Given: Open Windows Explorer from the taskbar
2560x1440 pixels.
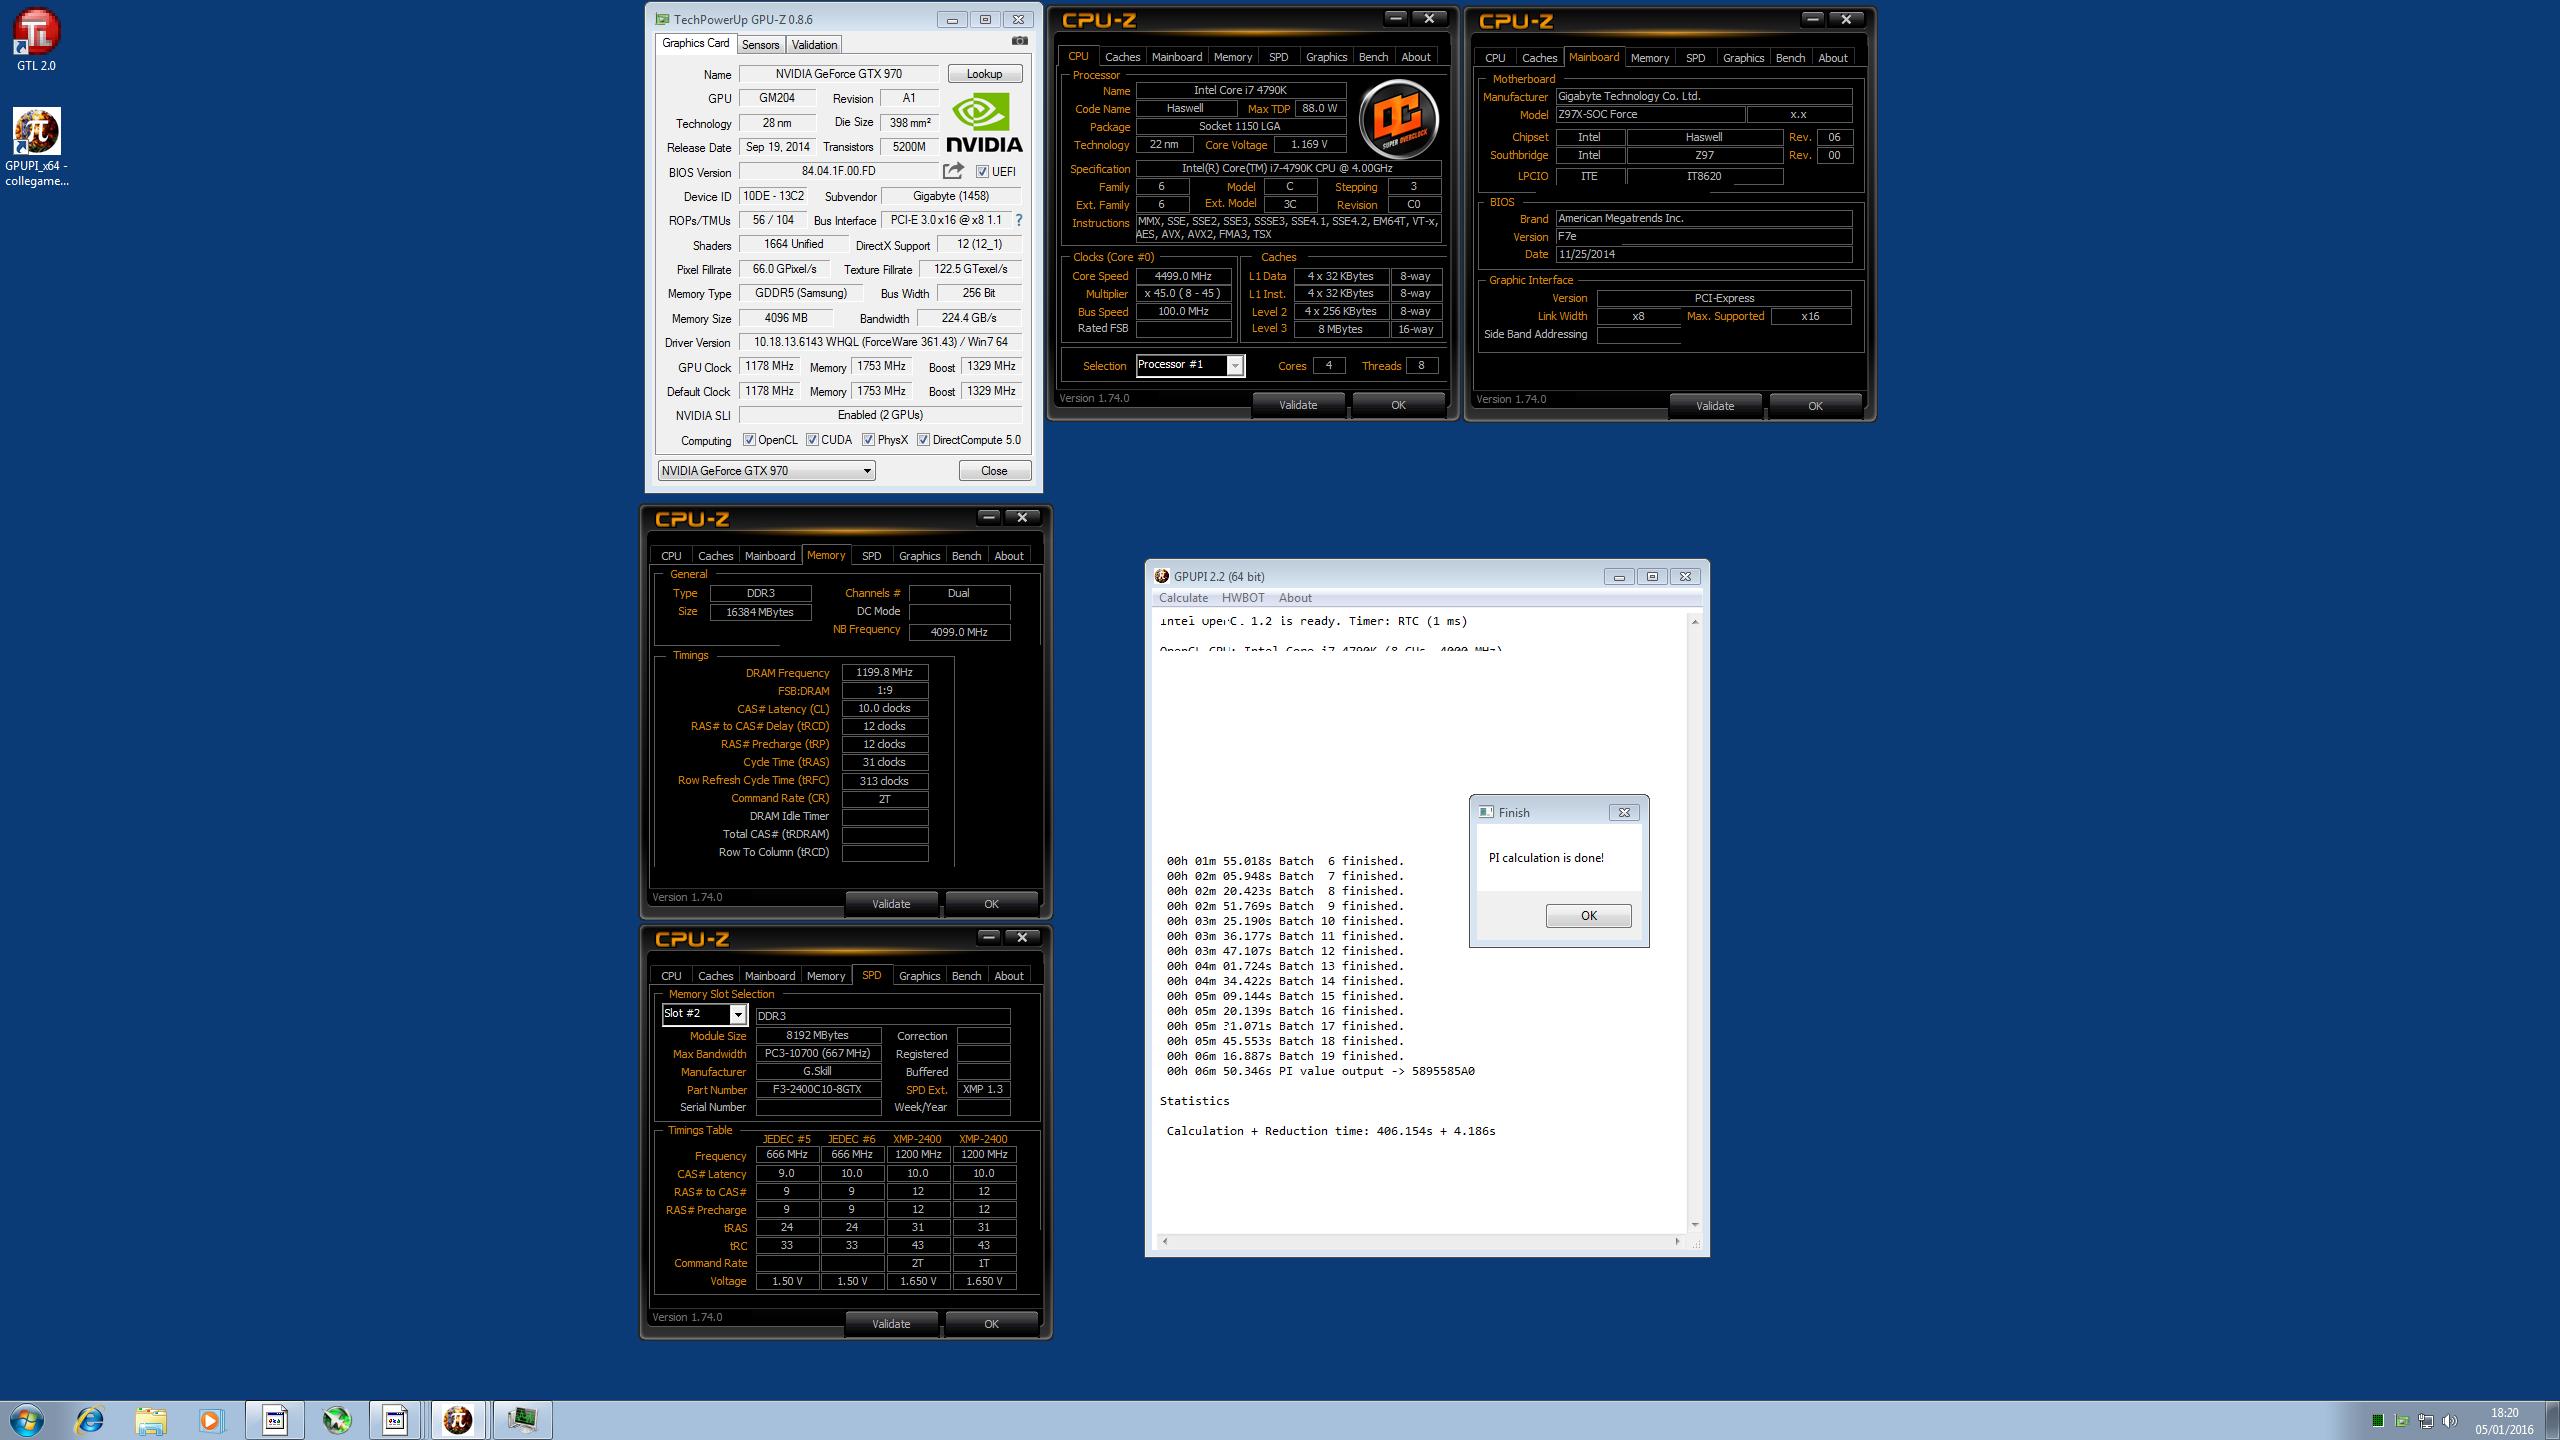Looking at the screenshot, I should 151,1420.
